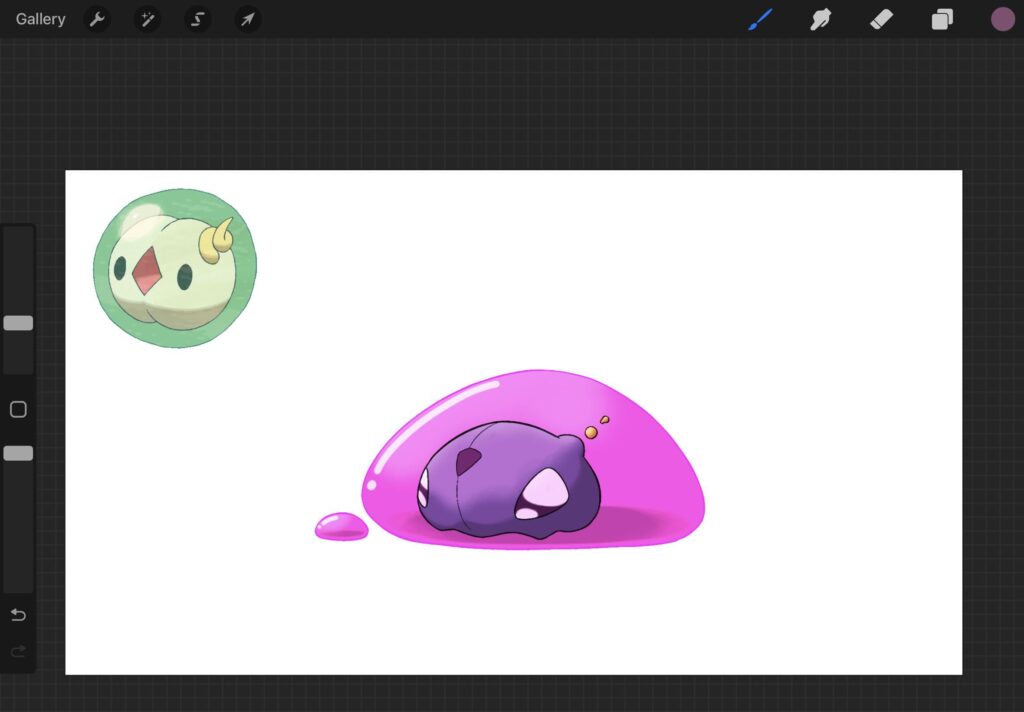
Task: Activate the Transform arrow tool
Action: click(x=248, y=20)
